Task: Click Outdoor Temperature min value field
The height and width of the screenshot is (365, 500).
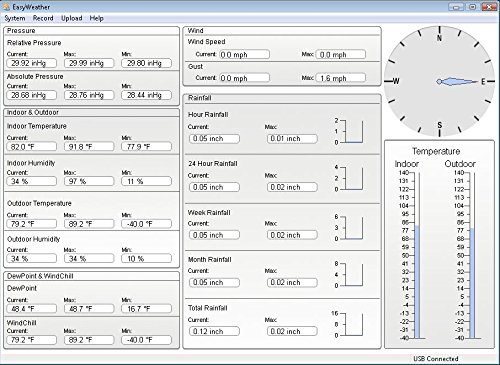Action: click(x=147, y=224)
